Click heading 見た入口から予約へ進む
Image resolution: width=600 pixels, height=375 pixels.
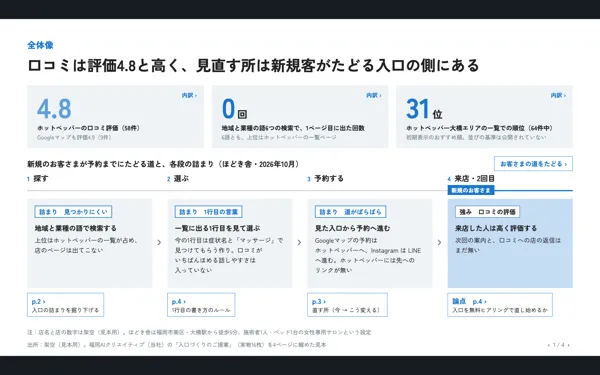coord(352,228)
